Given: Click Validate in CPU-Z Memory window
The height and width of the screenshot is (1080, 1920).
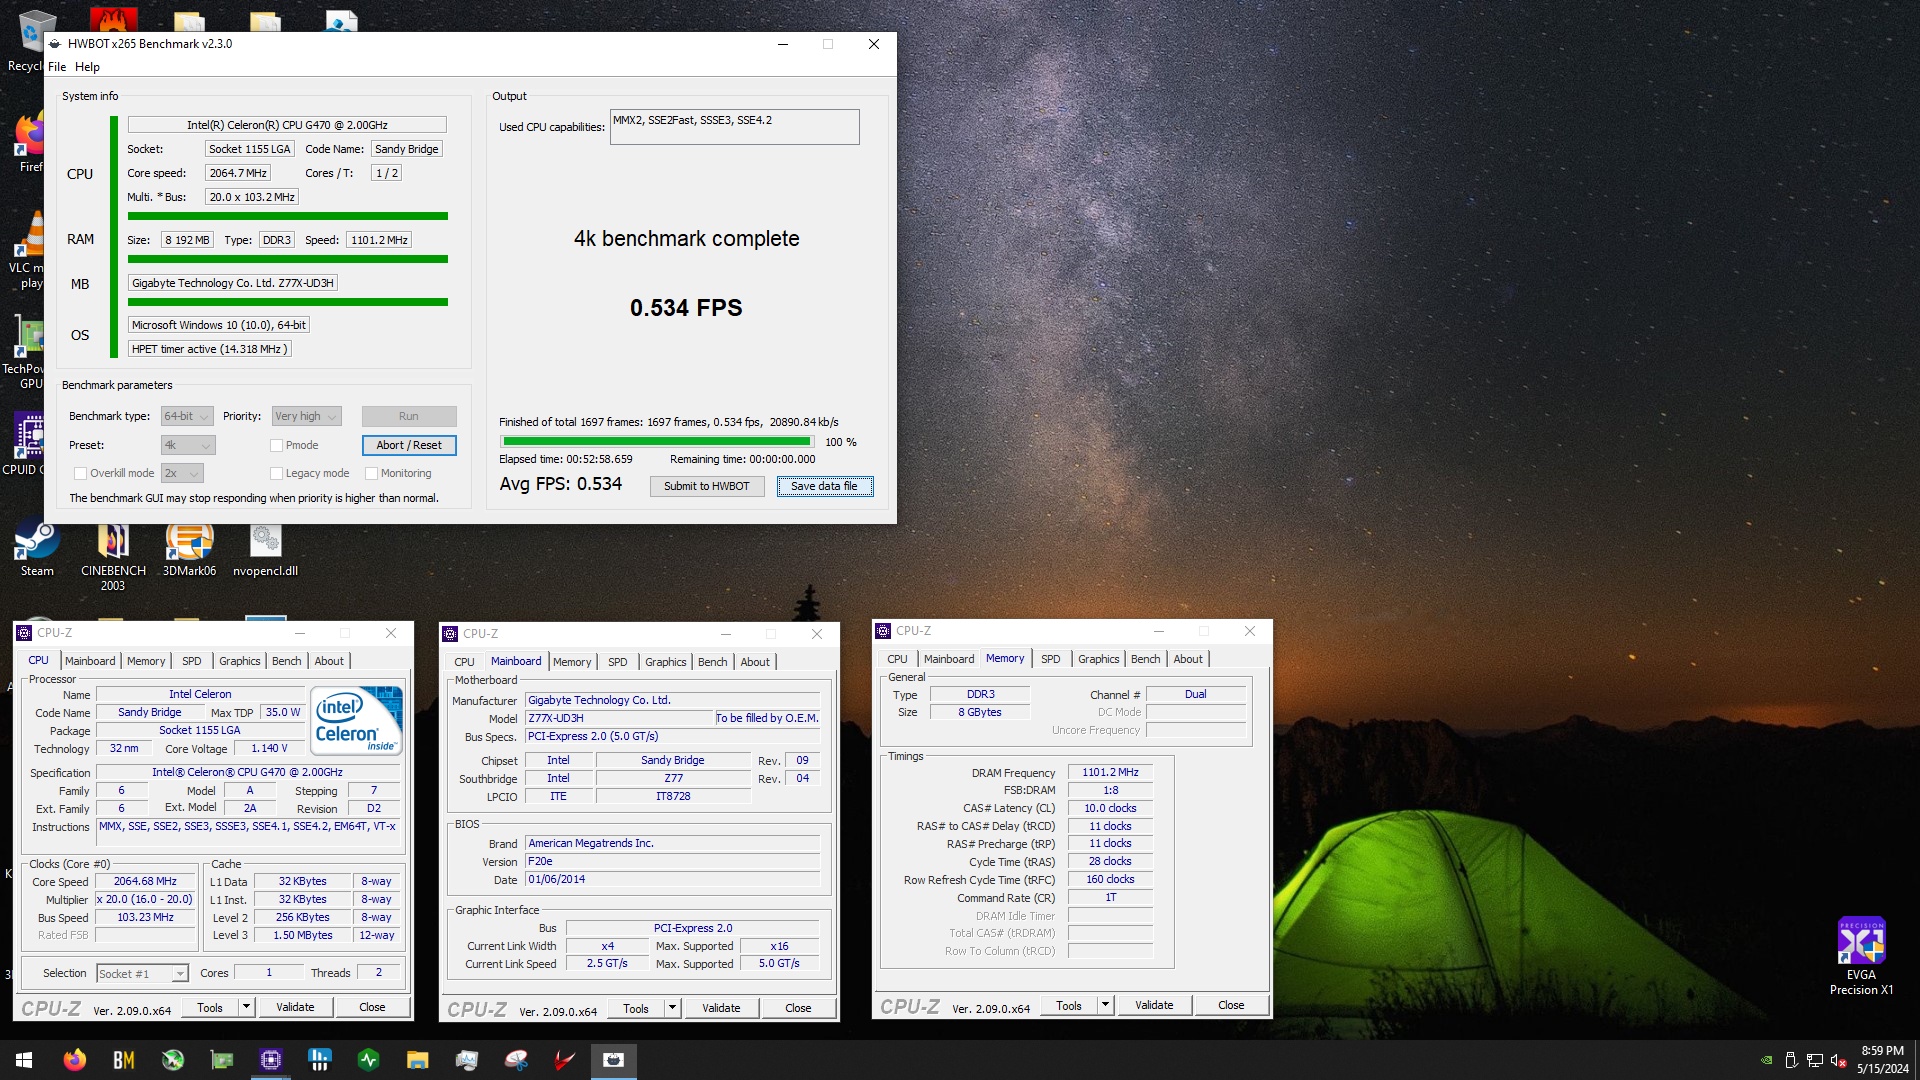Looking at the screenshot, I should click(x=1154, y=1006).
